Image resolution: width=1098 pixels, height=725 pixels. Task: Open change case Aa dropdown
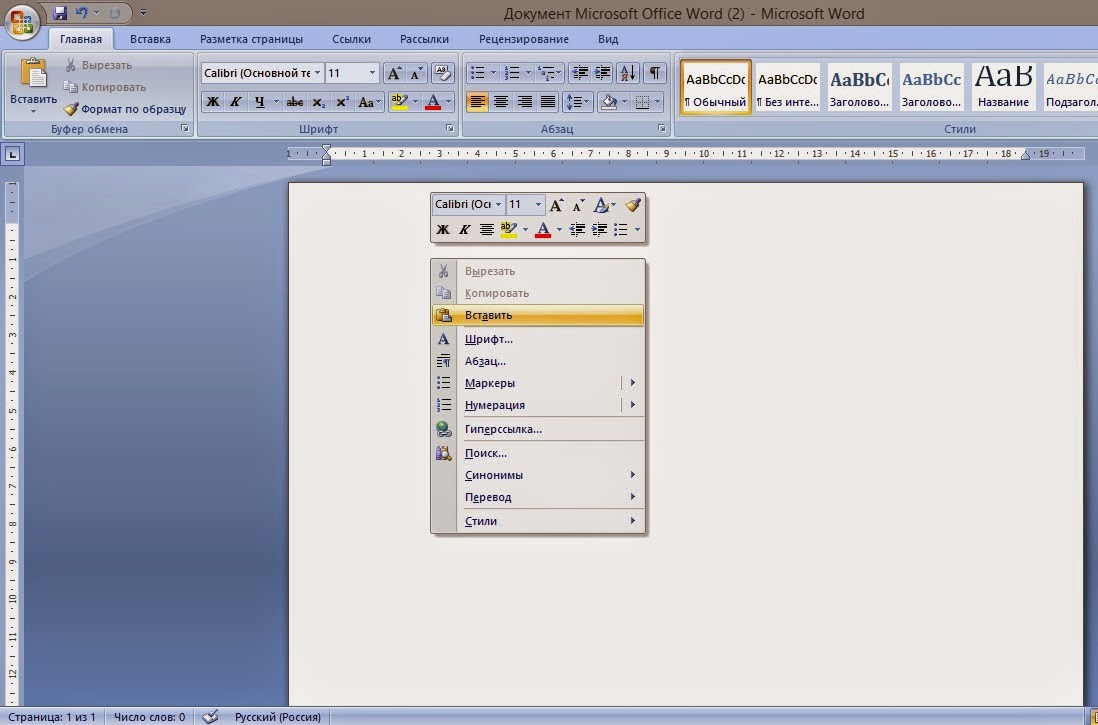point(369,102)
